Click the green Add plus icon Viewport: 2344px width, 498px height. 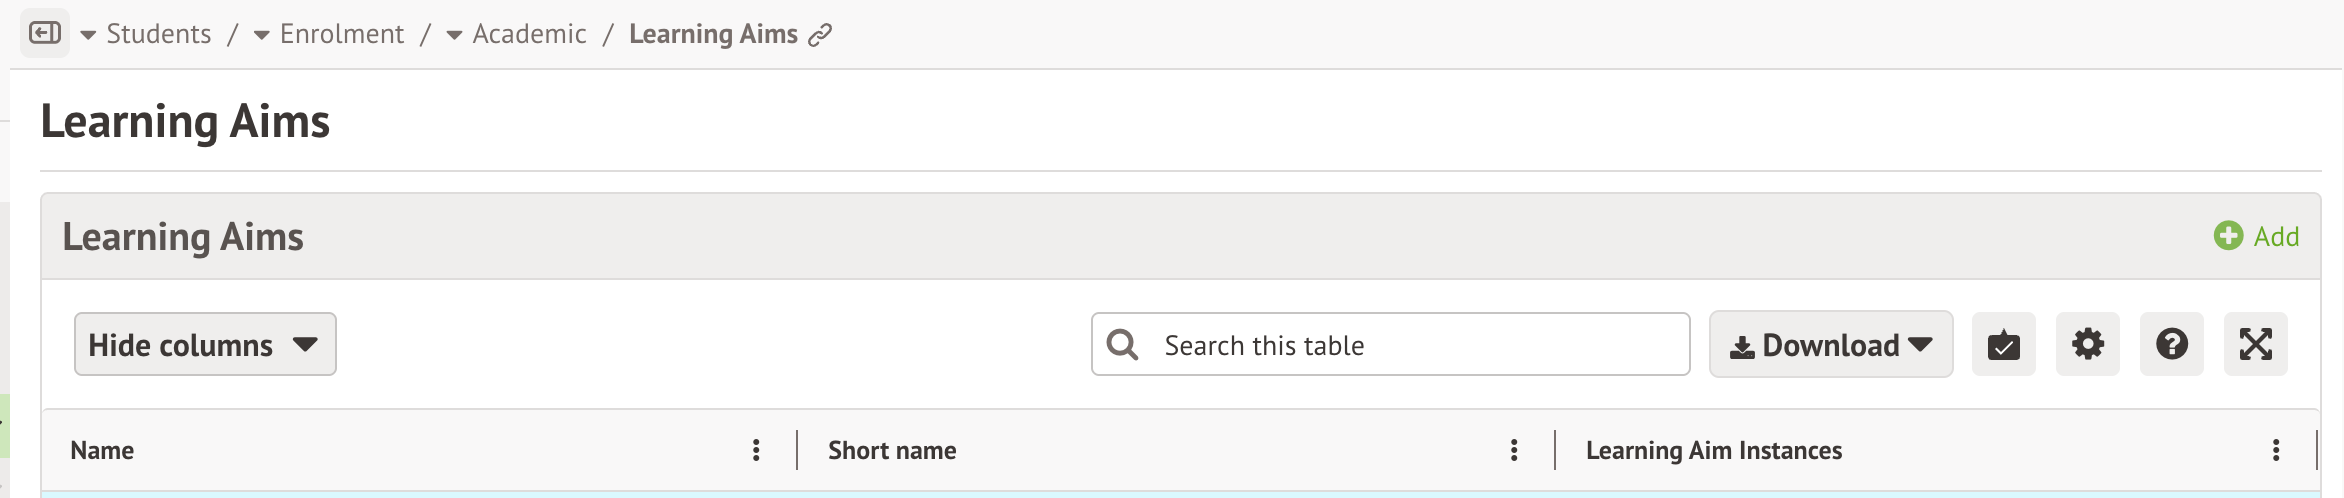2228,236
